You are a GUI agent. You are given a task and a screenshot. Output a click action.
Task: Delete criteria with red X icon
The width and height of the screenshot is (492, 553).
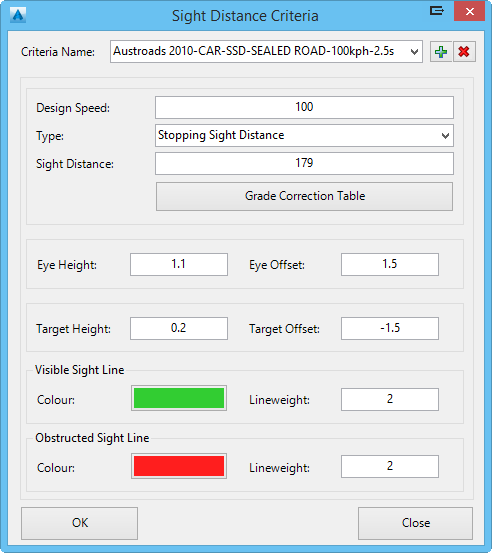point(464,52)
